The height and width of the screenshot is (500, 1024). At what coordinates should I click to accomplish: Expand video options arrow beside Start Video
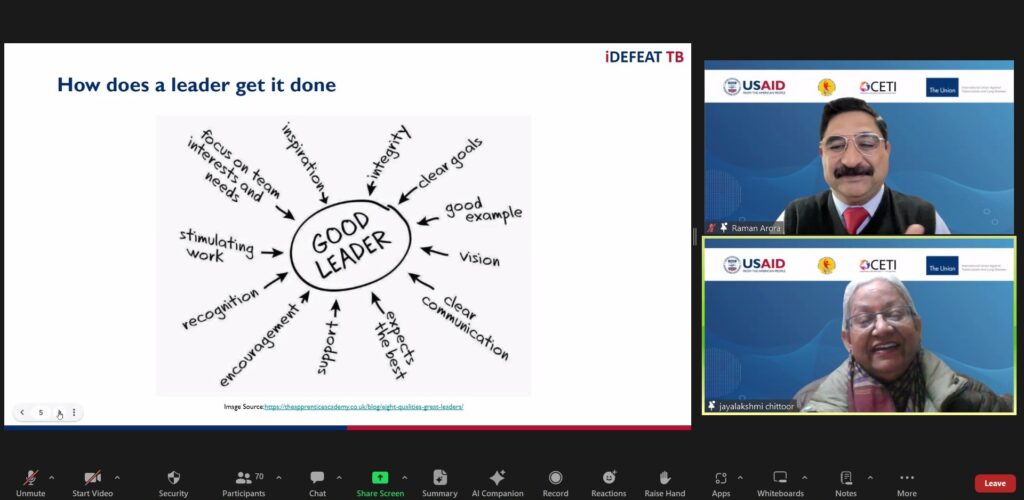pos(117,477)
